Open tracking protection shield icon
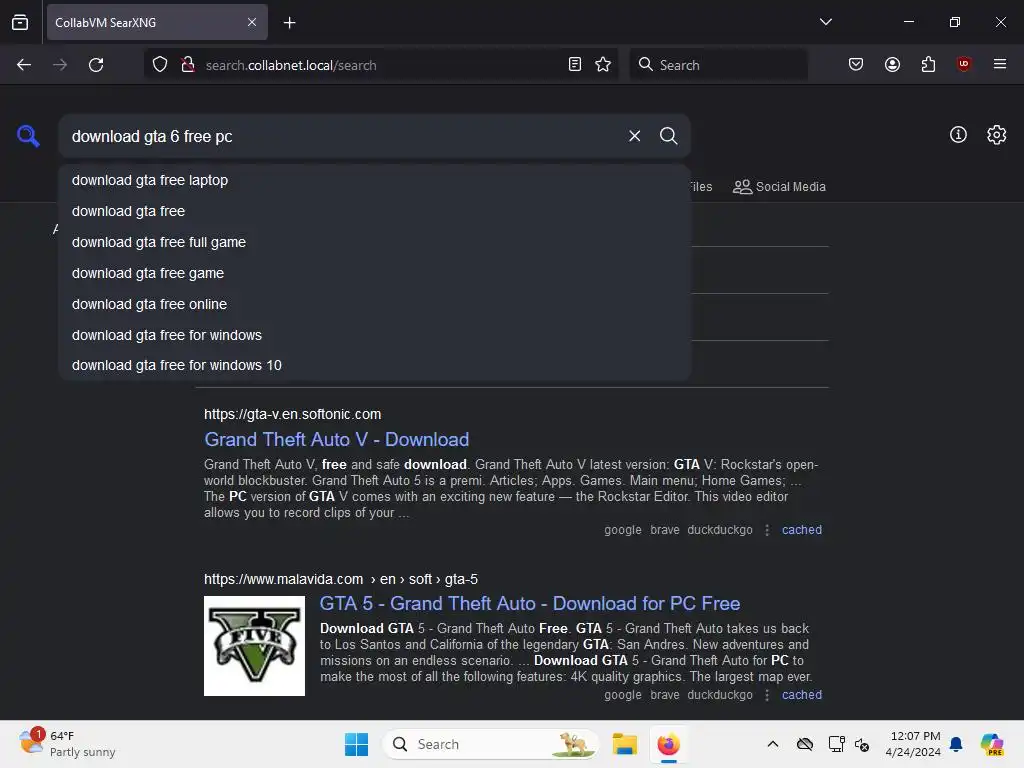 (160, 65)
